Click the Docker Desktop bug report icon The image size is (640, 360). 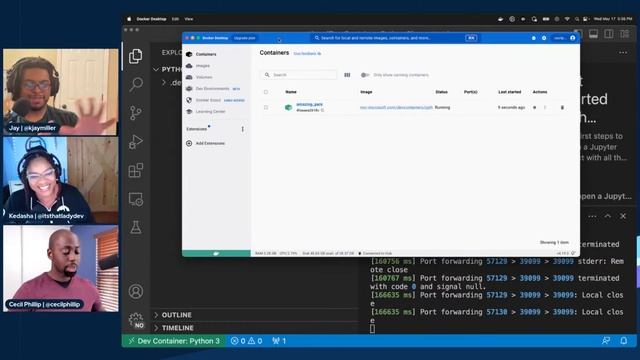click(533, 38)
